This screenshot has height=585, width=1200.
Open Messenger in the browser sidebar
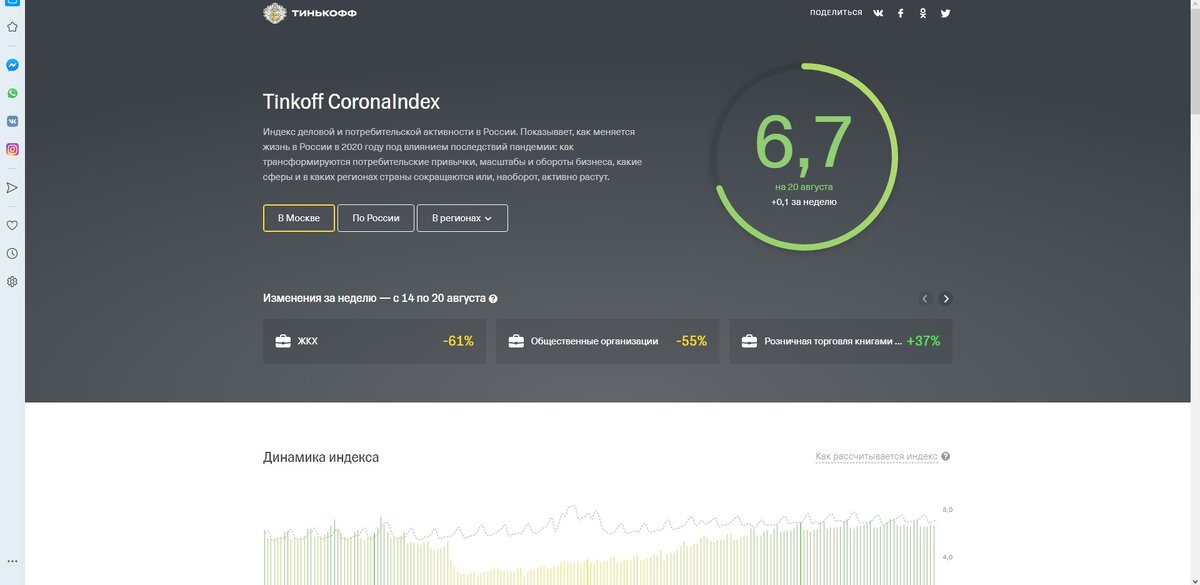(x=12, y=65)
